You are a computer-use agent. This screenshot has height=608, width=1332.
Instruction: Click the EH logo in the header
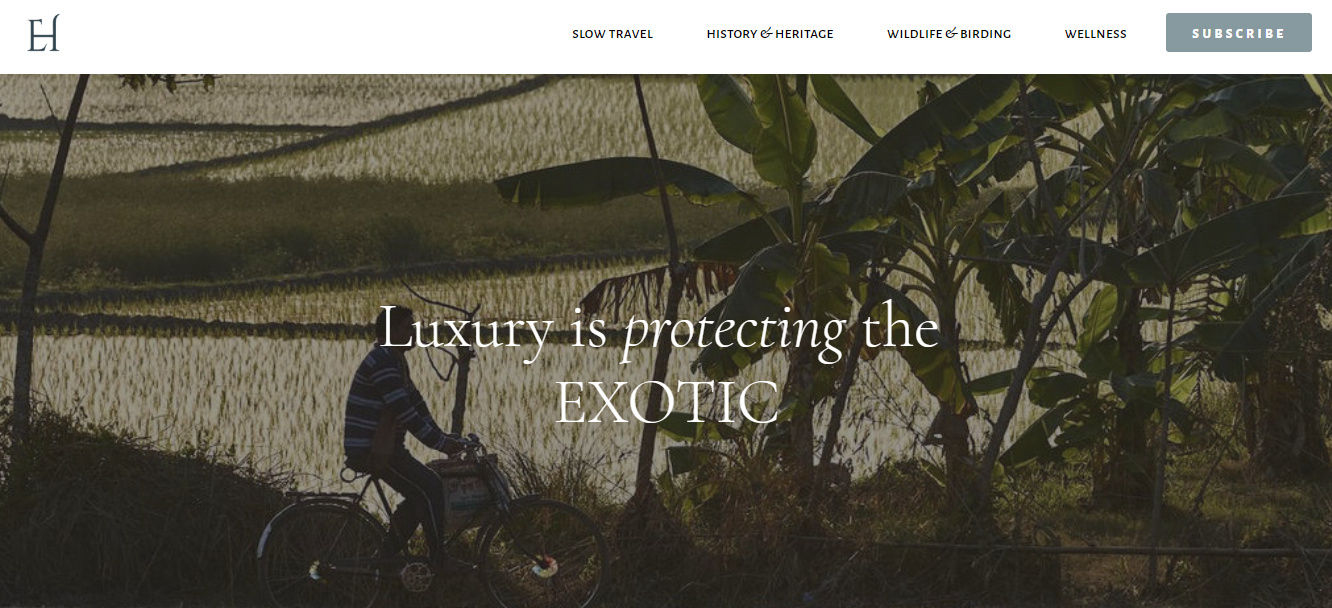[x=43, y=33]
